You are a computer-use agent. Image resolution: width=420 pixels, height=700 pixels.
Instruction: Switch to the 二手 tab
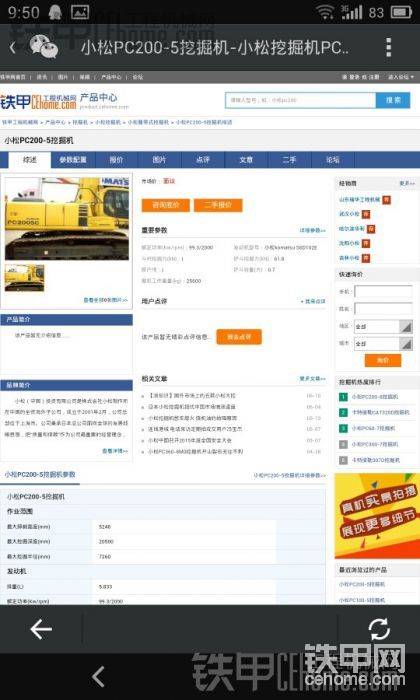pos(289,159)
